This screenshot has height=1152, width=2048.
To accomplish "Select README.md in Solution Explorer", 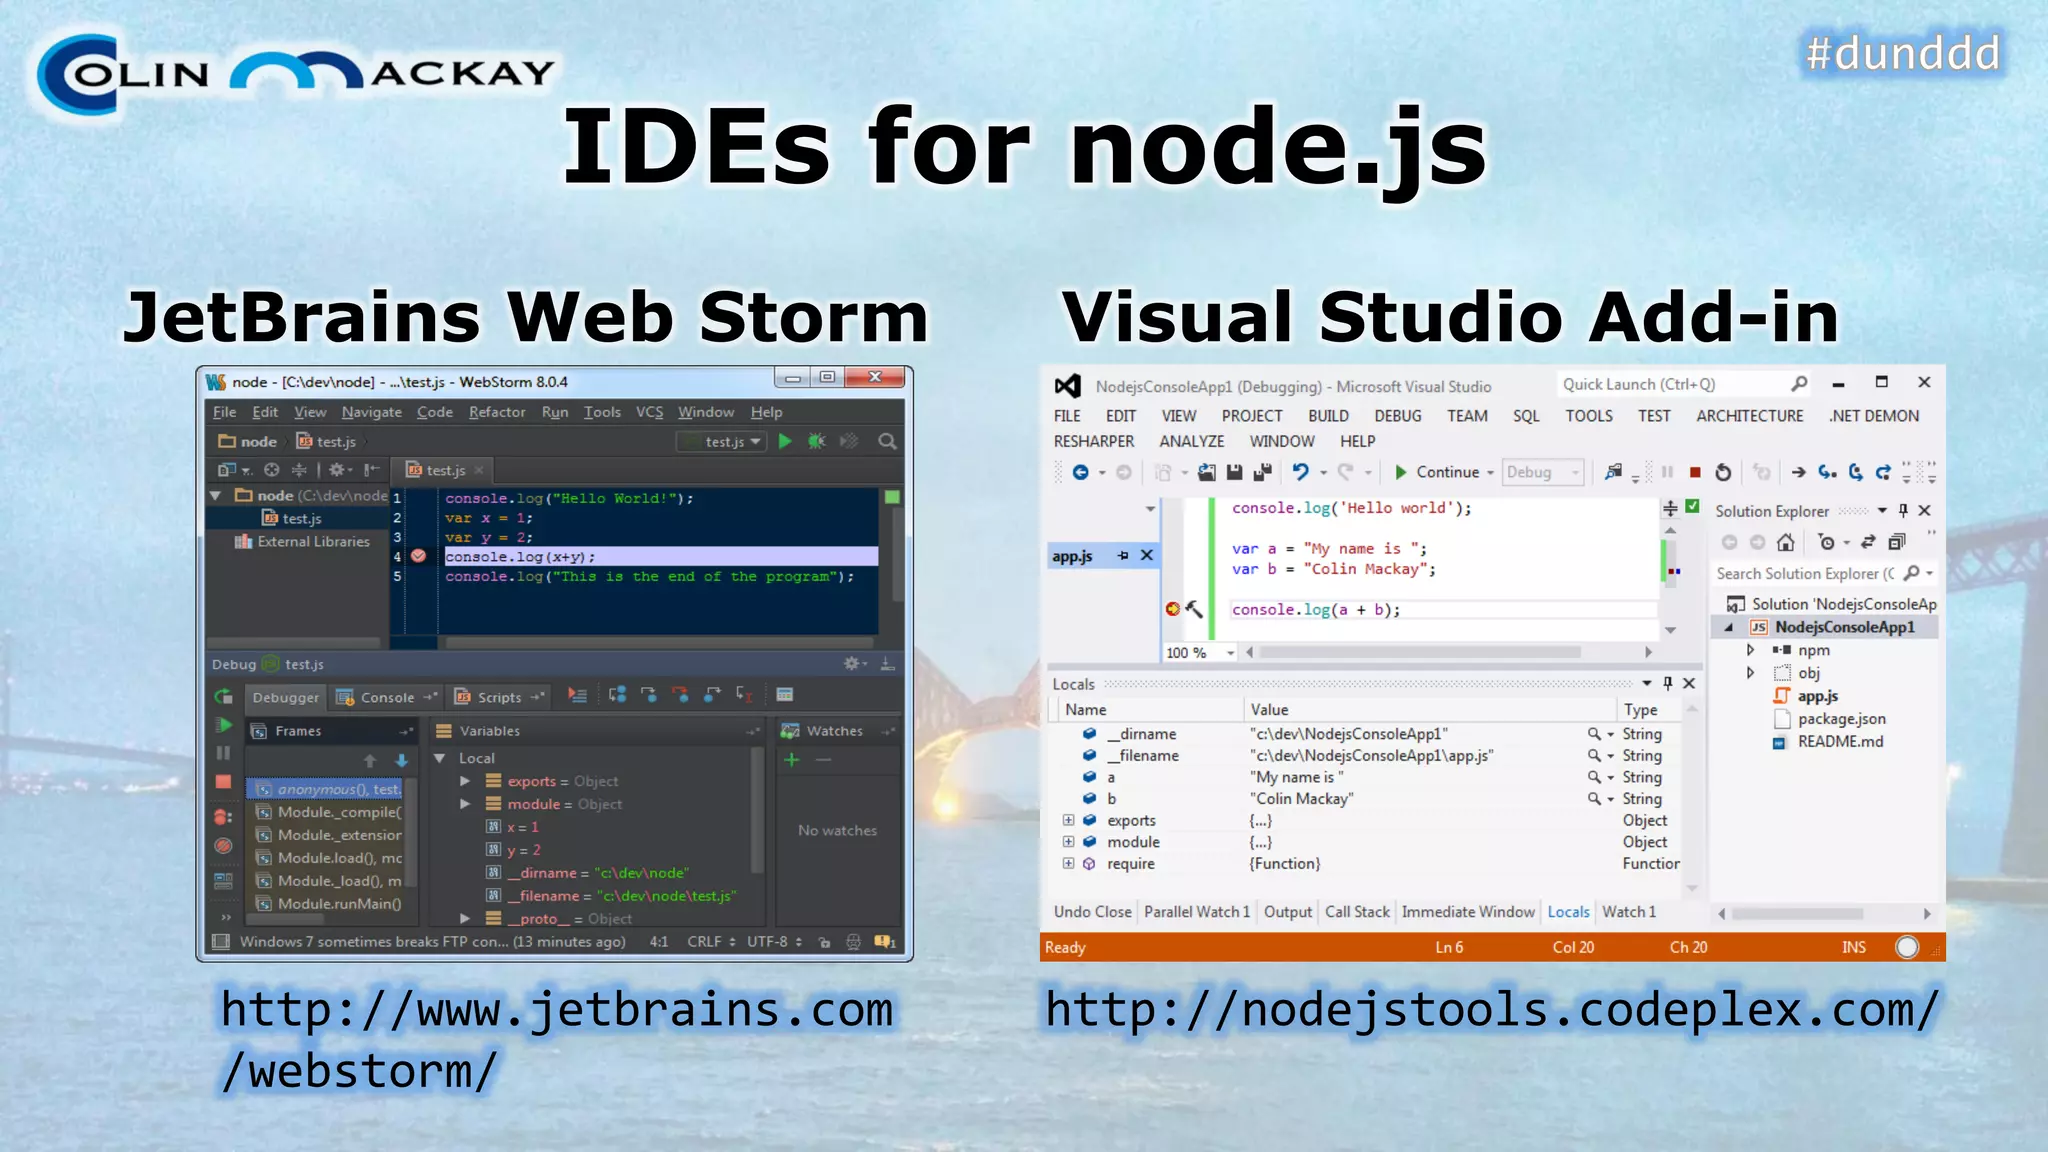I will point(1840,741).
